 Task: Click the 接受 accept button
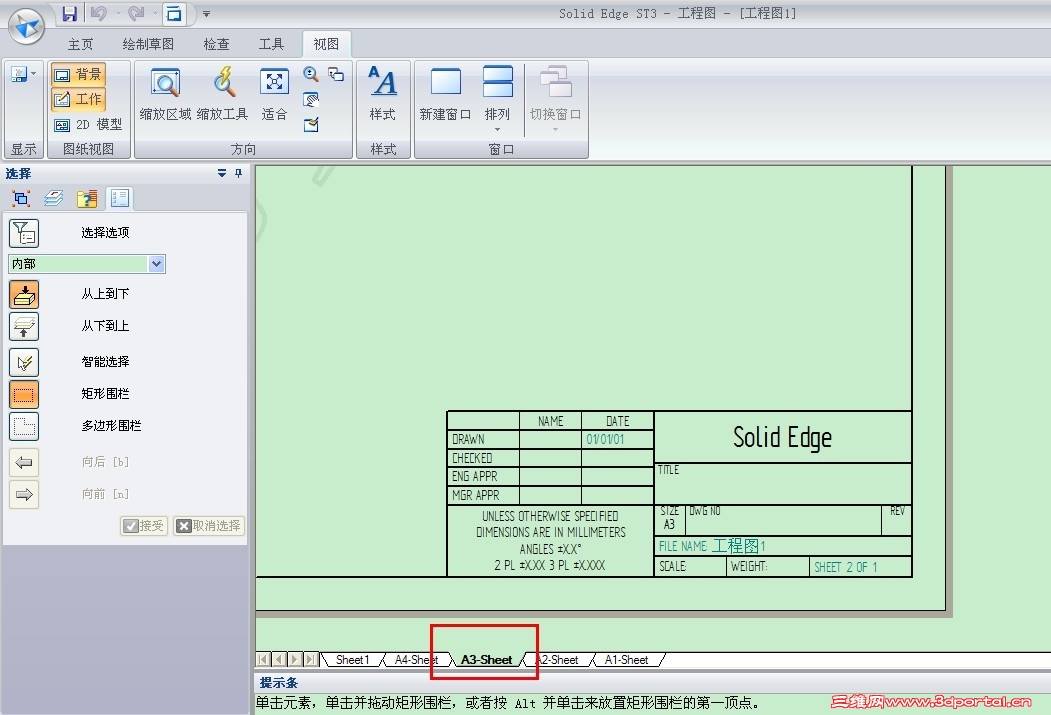(144, 526)
